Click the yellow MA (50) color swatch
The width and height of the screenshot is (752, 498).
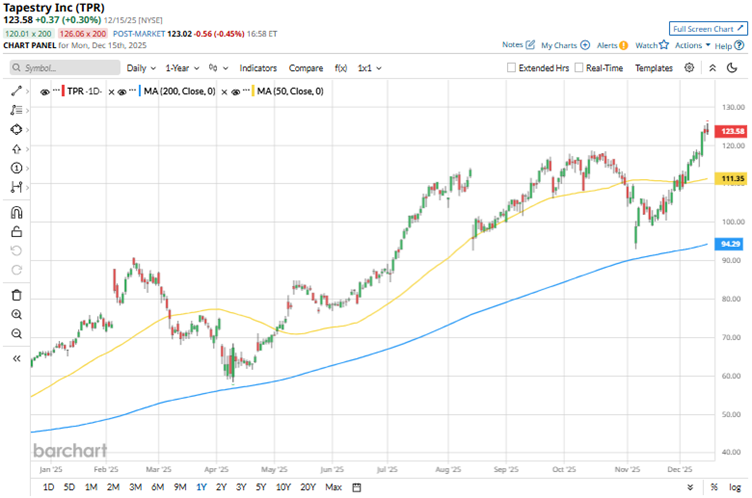click(x=251, y=91)
